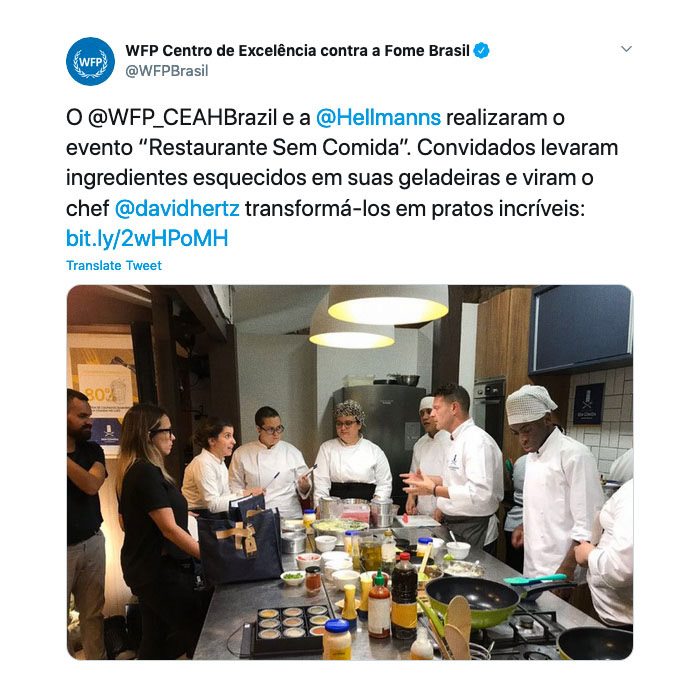
Task: Open the attached kitchen event photo
Action: tap(350, 472)
